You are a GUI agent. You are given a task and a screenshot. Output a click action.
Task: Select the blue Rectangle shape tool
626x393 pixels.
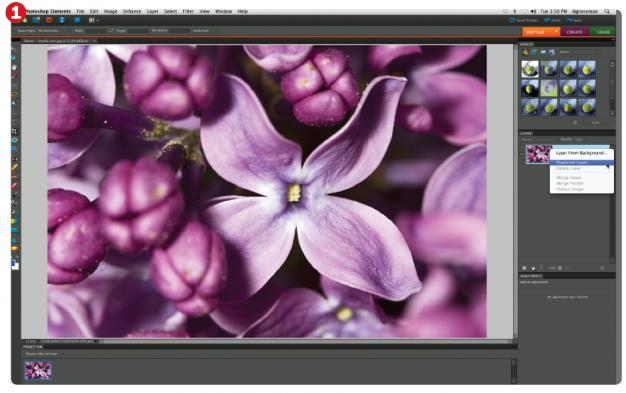14,230
